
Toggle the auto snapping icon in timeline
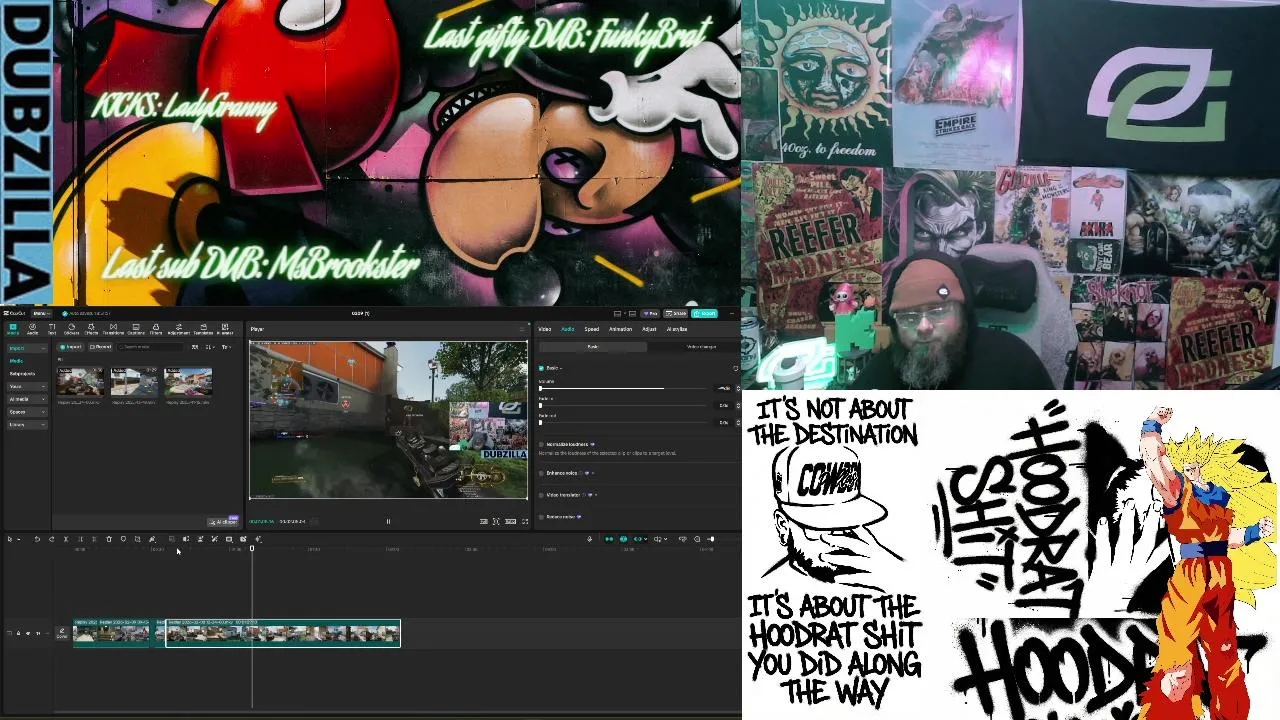(623, 539)
